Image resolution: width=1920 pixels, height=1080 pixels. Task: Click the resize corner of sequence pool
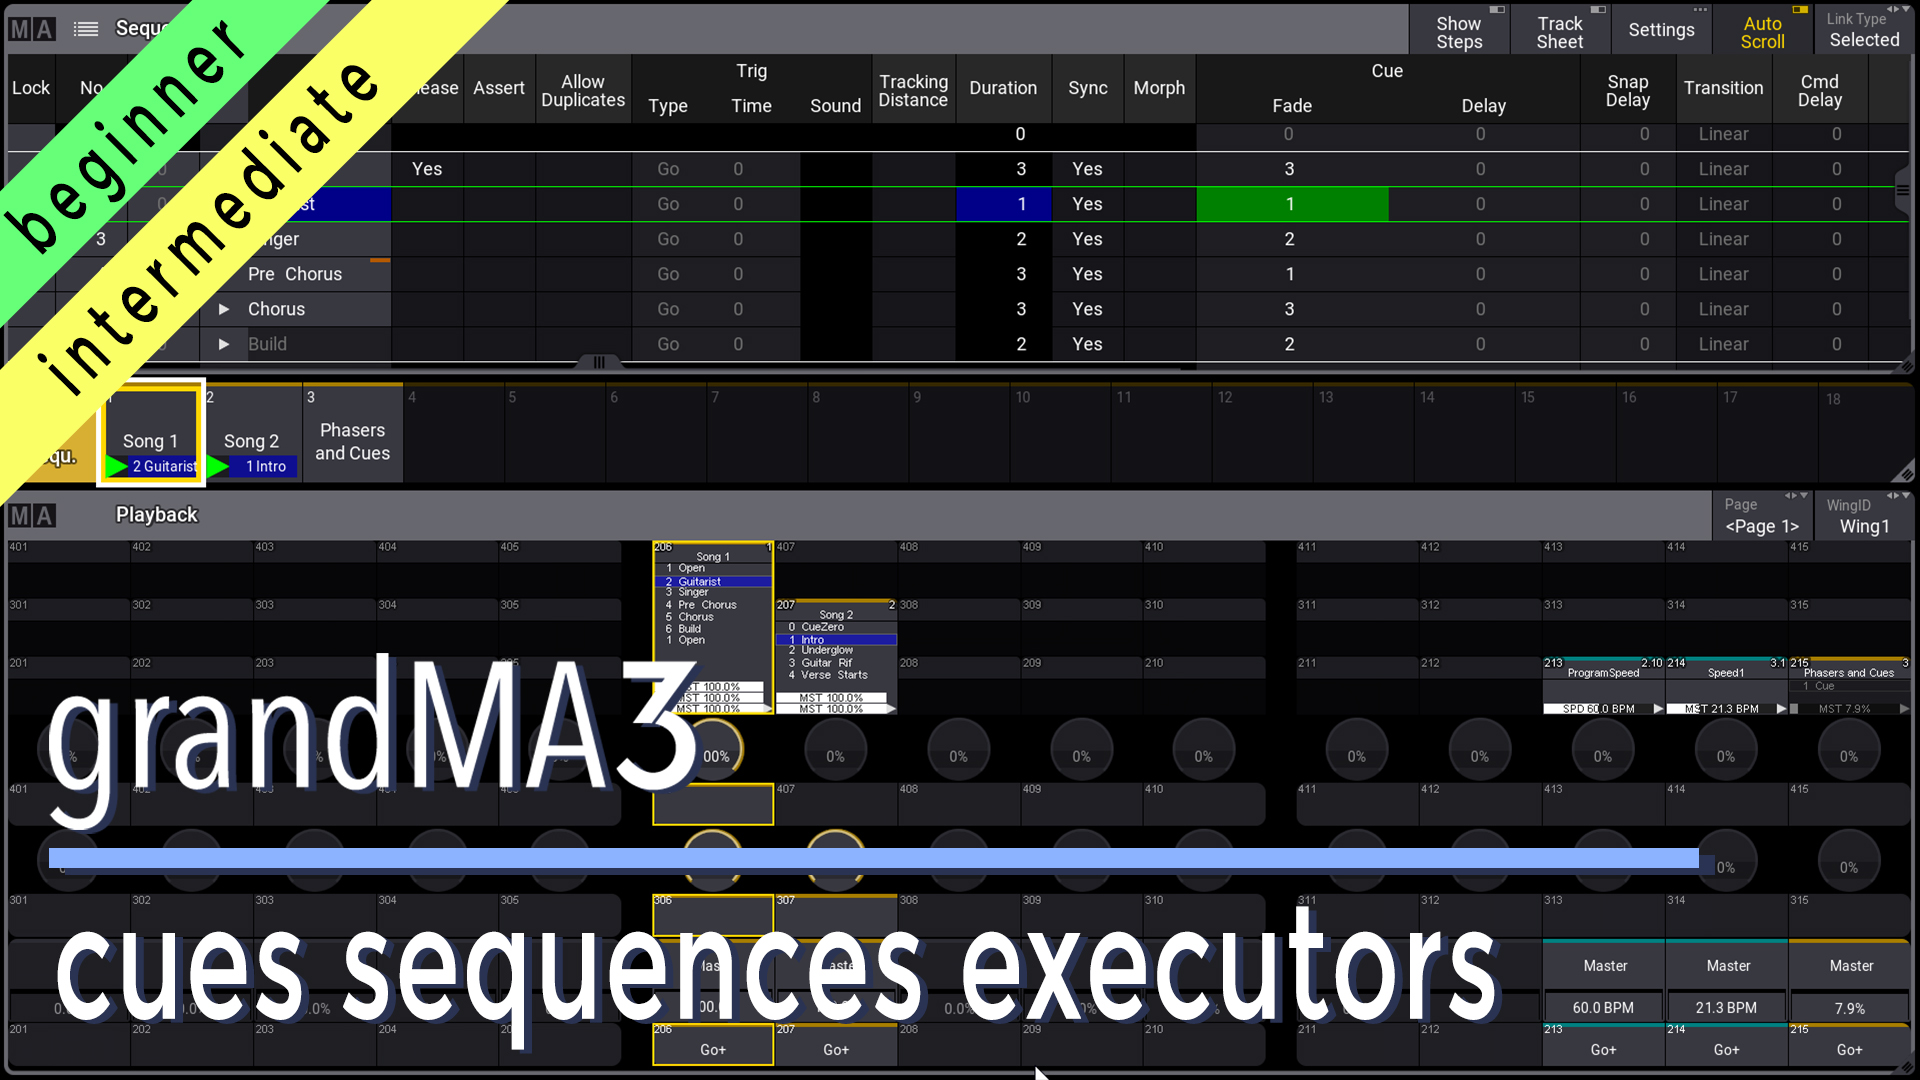tap(1906, 473)
